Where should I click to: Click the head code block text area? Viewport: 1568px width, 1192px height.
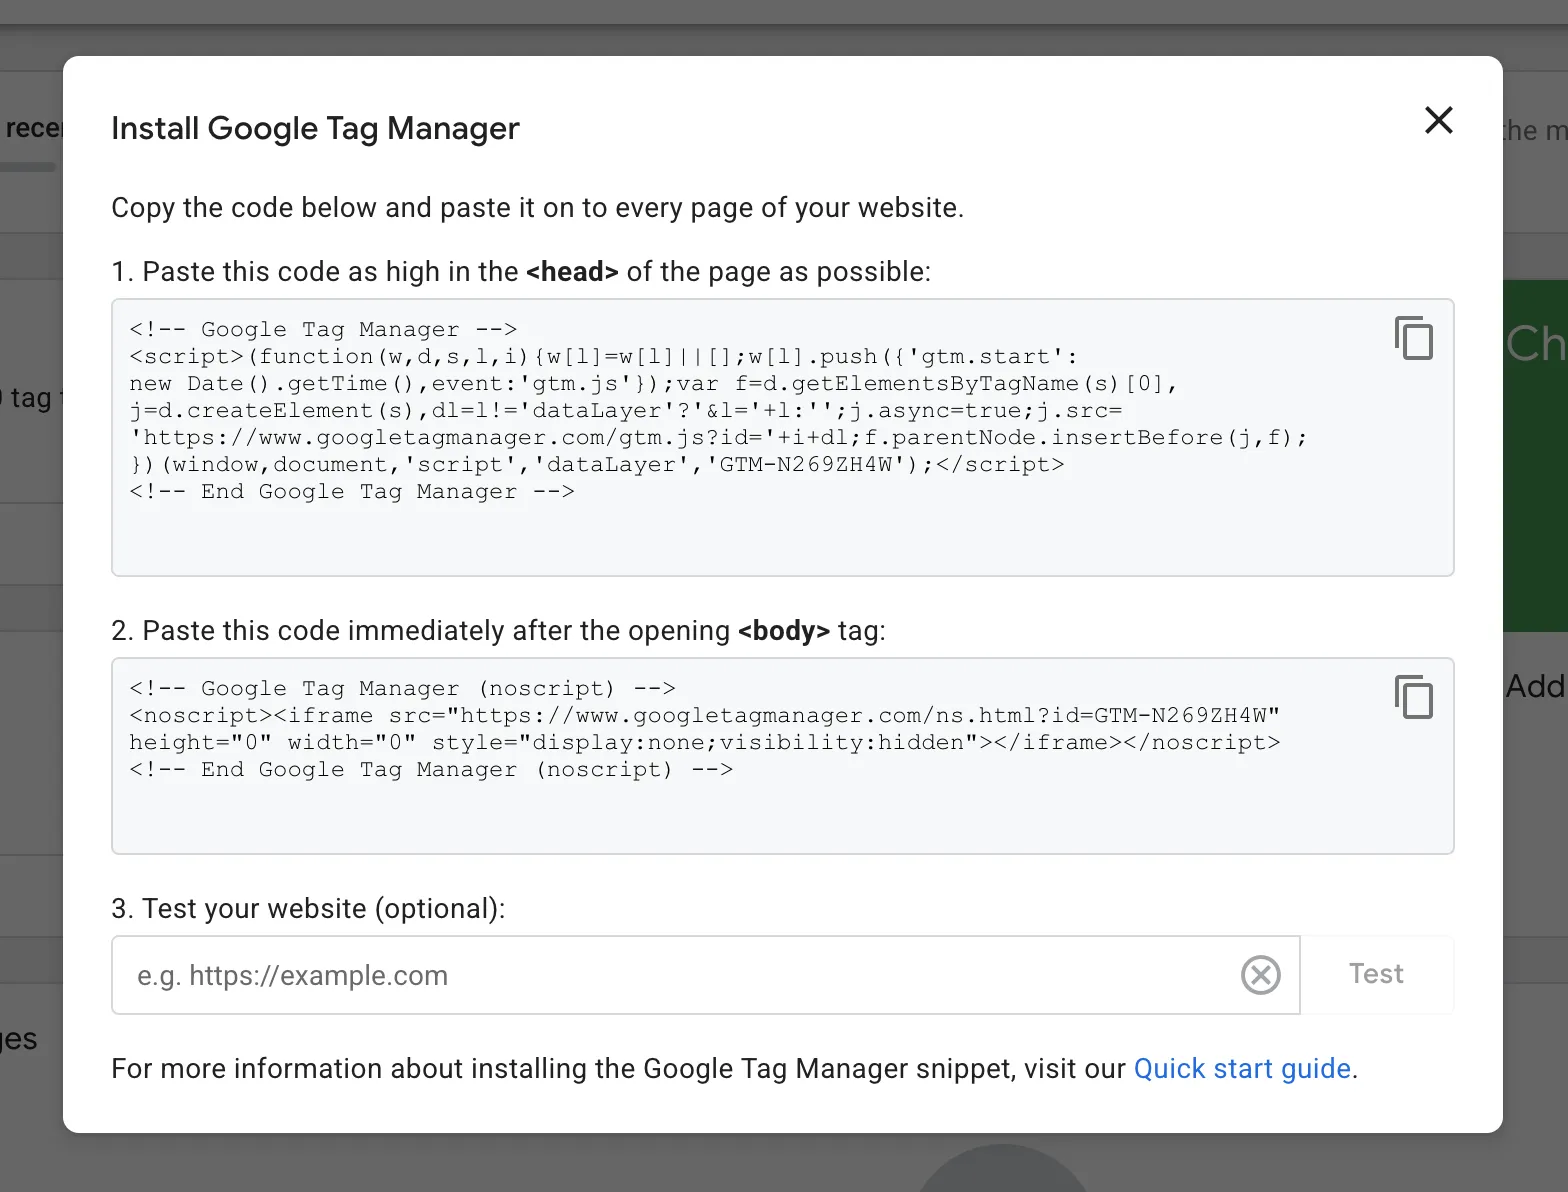pos(782,437)
